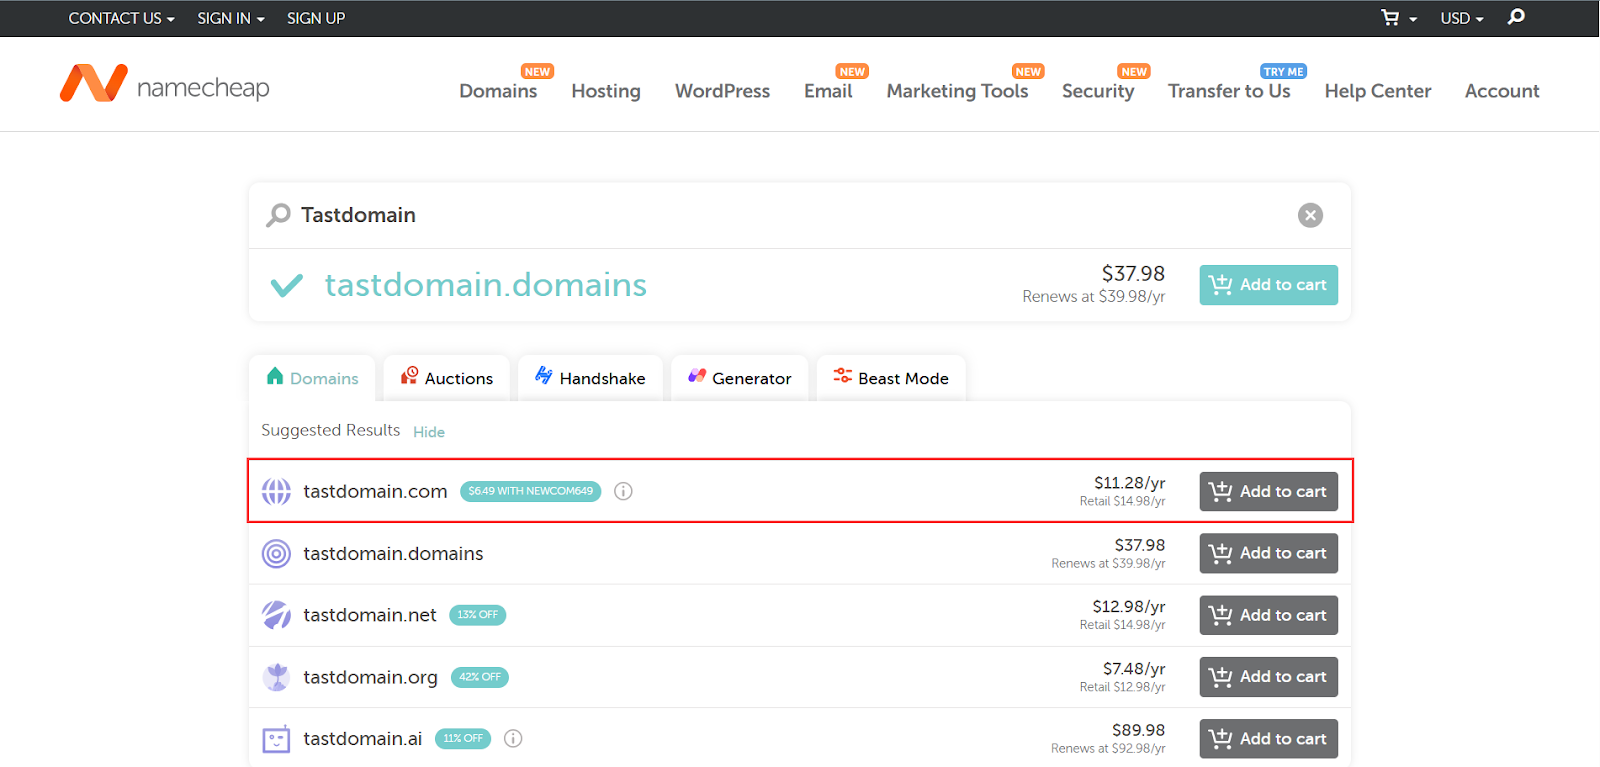
Task: Click tastdomain.org domain name text
Action: click(x=371, y=677)
